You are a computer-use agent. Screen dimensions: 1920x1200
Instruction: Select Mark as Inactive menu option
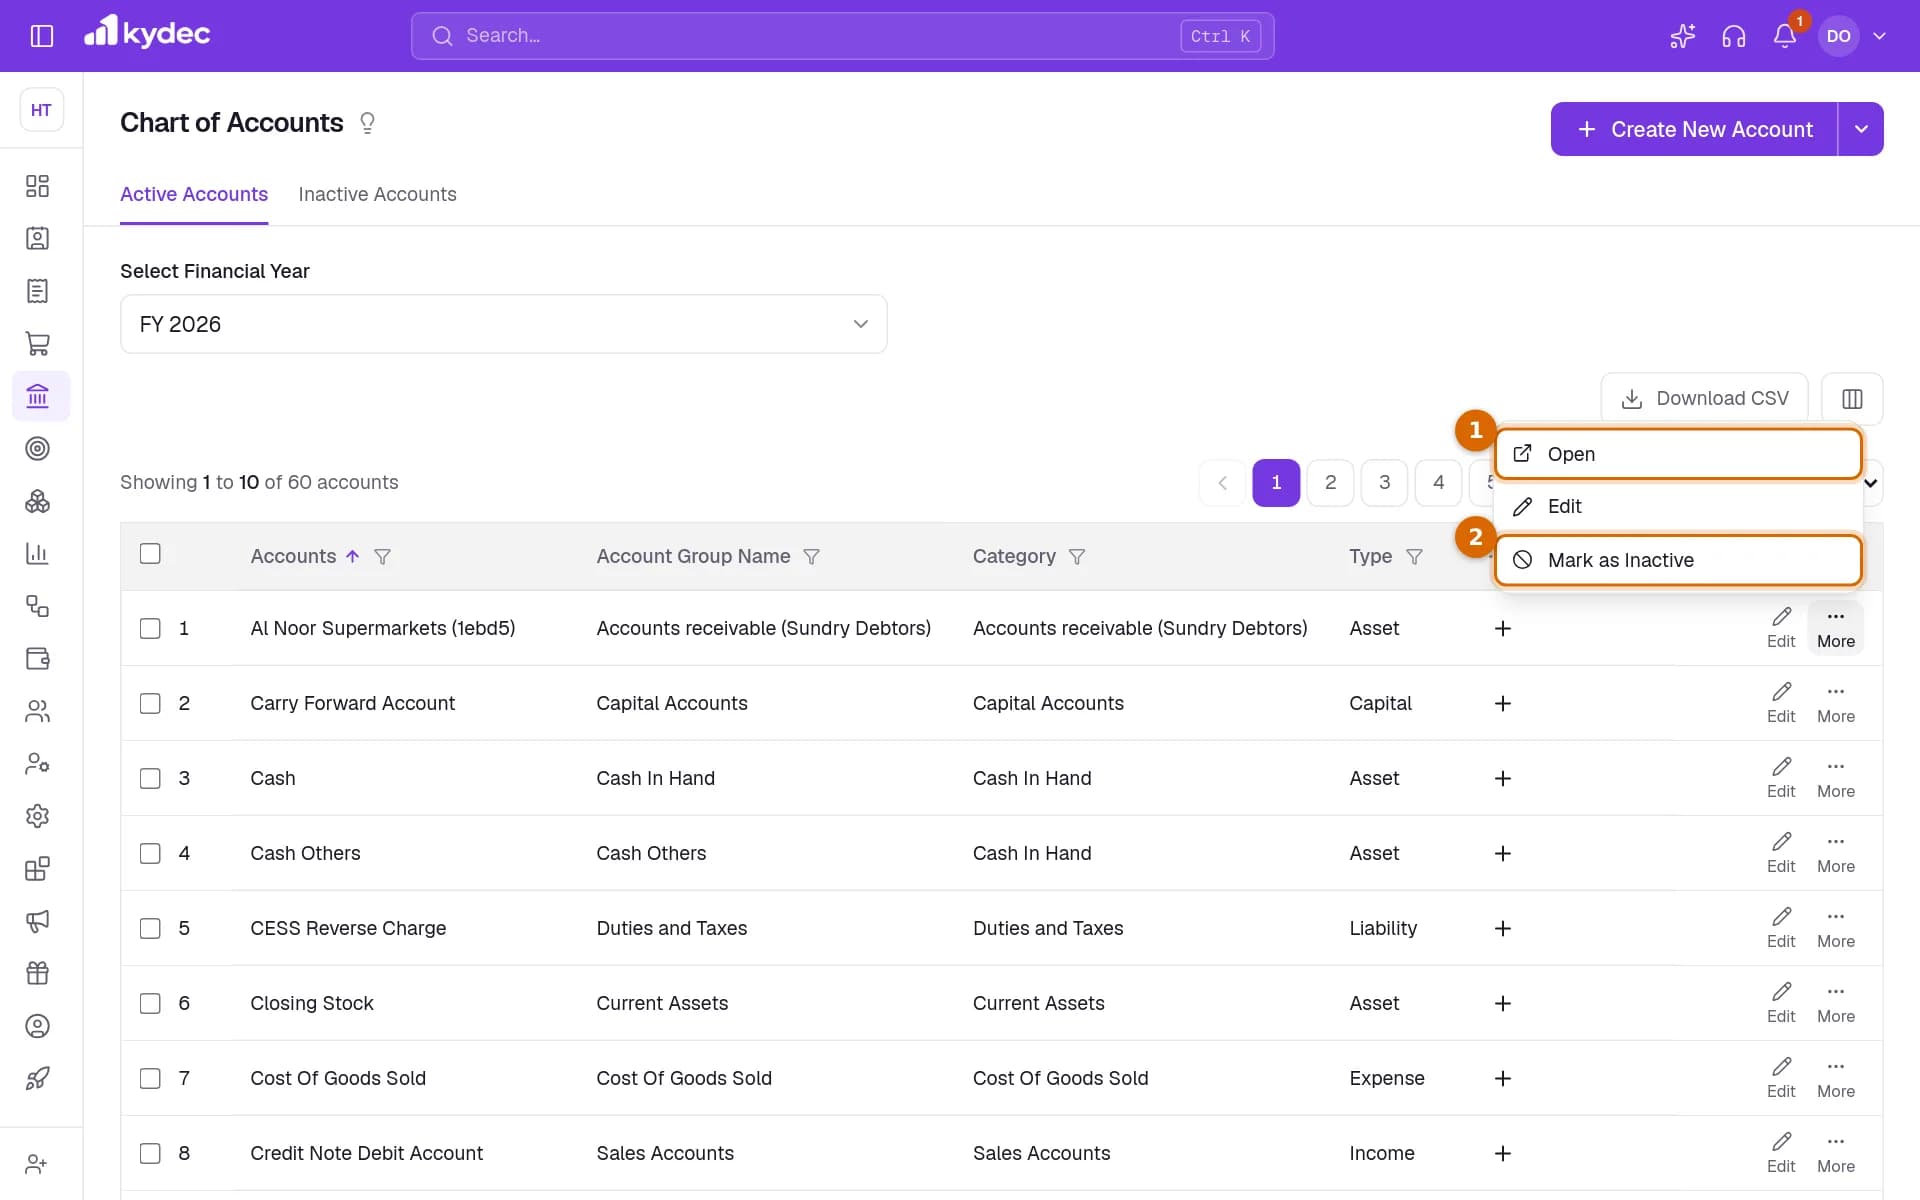click(x=1678, y=560)
